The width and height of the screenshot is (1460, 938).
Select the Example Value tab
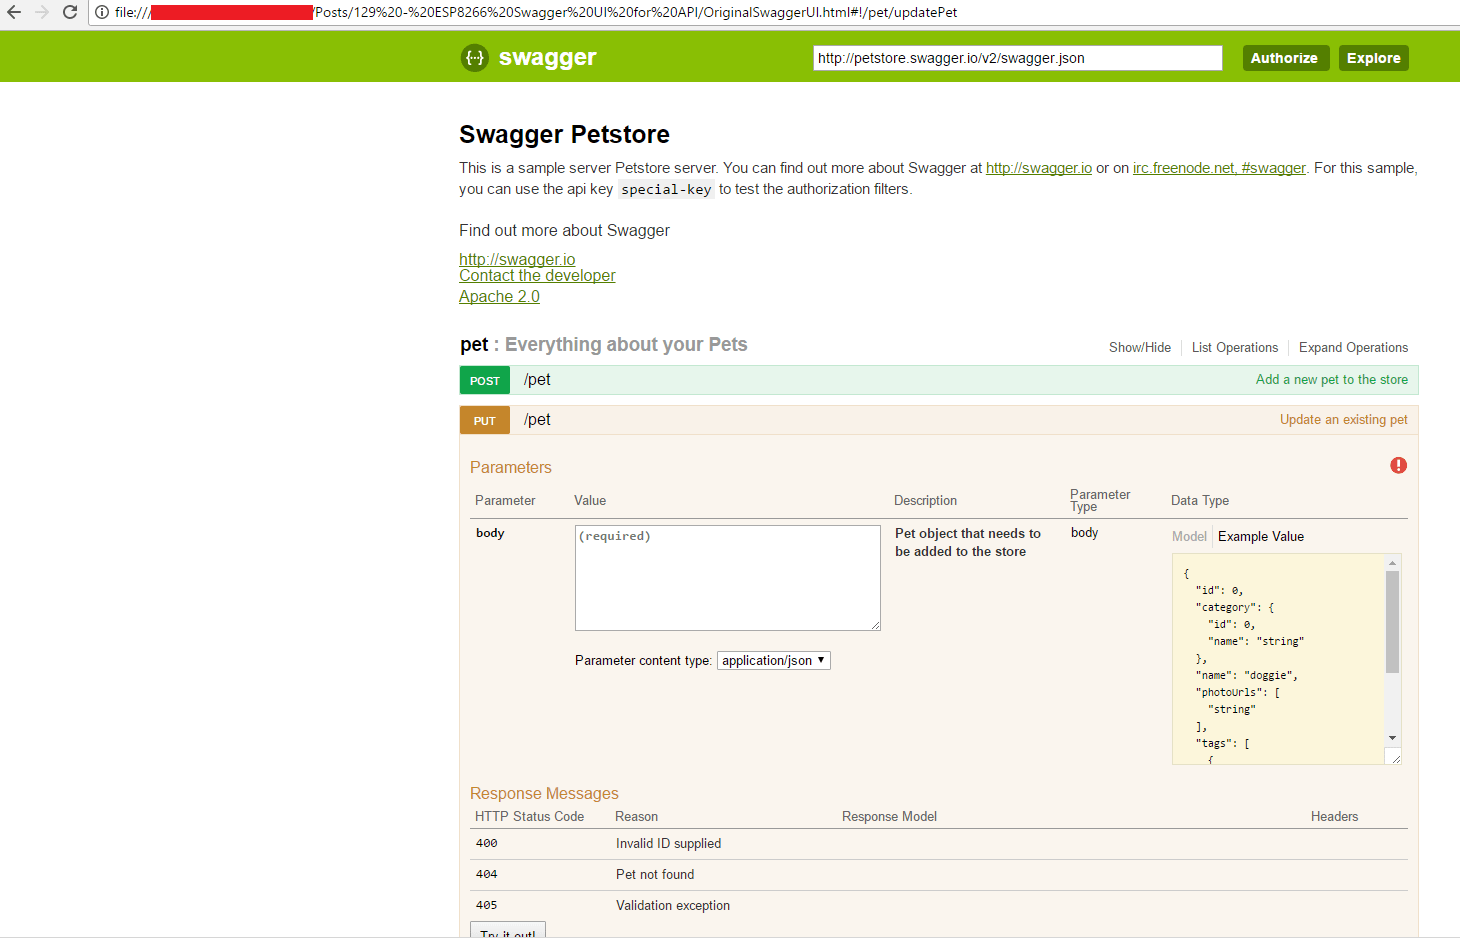click(1260, 536)
